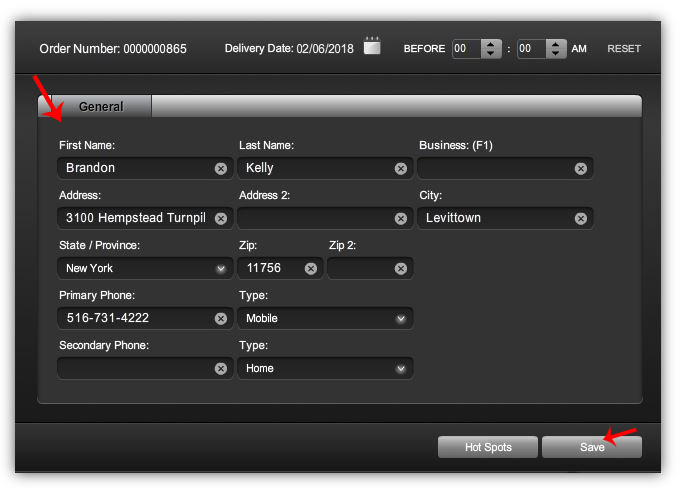Screen dimensions: 688x500
Task: Click the Delivery Date: 02/06/2018 text
Action: [289, 48]
